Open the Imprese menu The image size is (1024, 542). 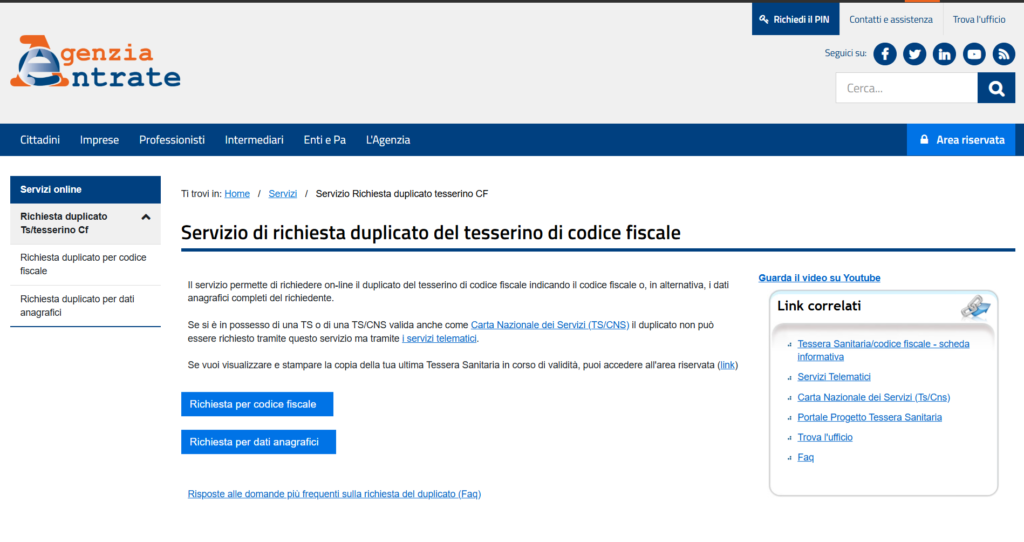(x=99, y=140)
